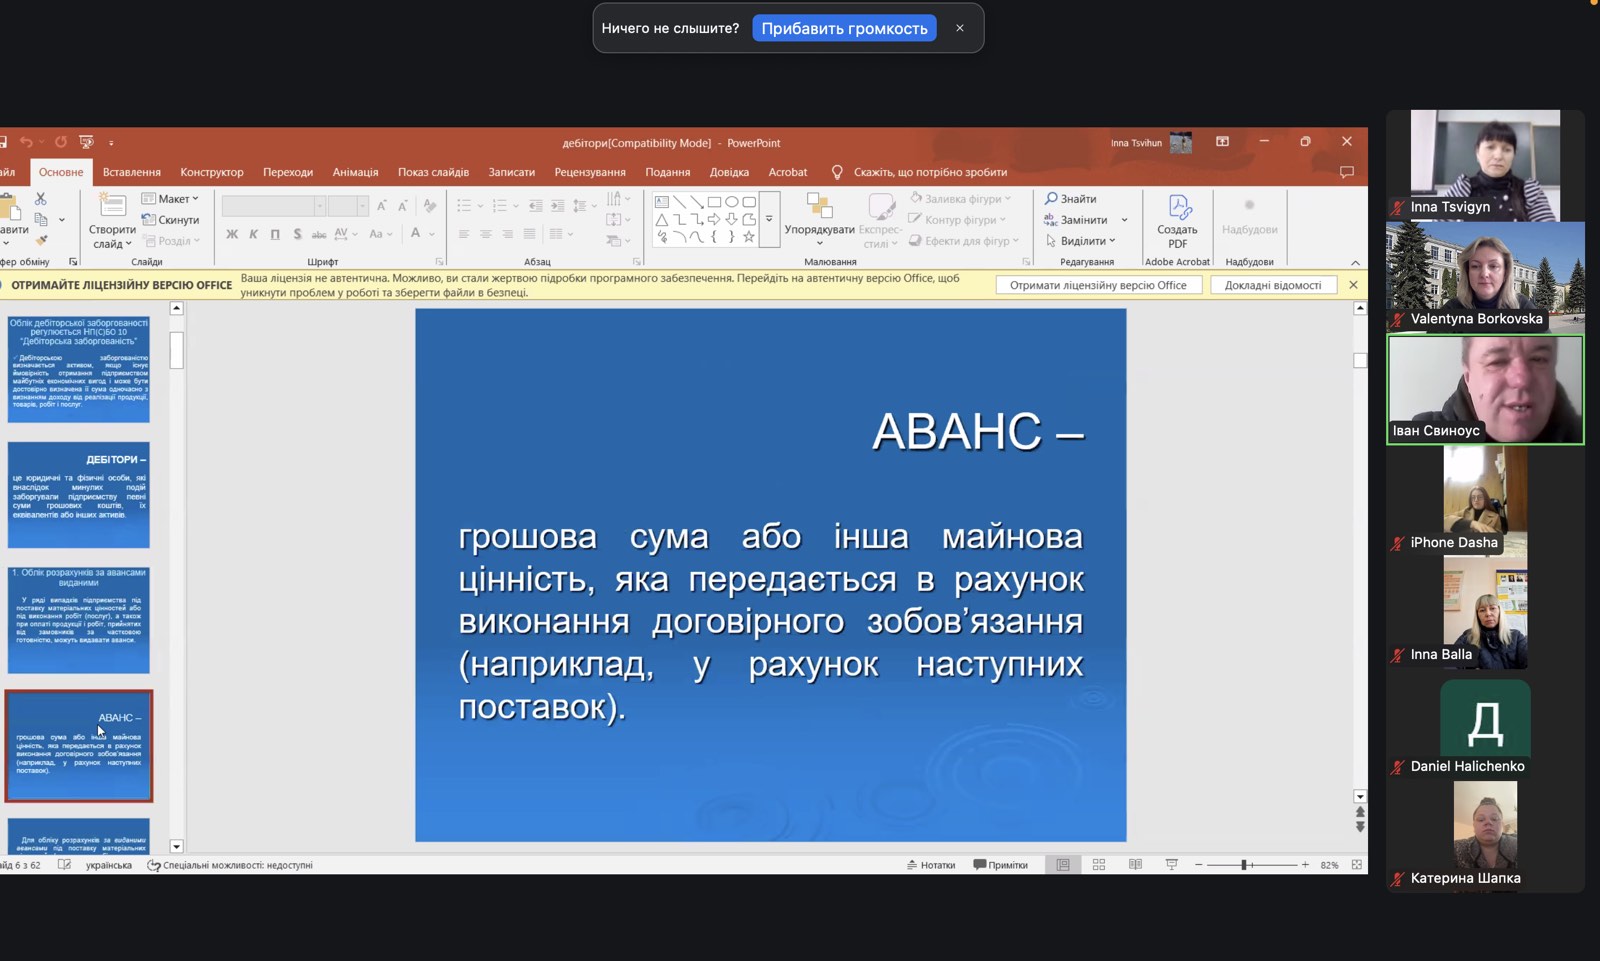Open the Find search tool
This screenshot has height=961, width=1600.
coord(1071,199)
